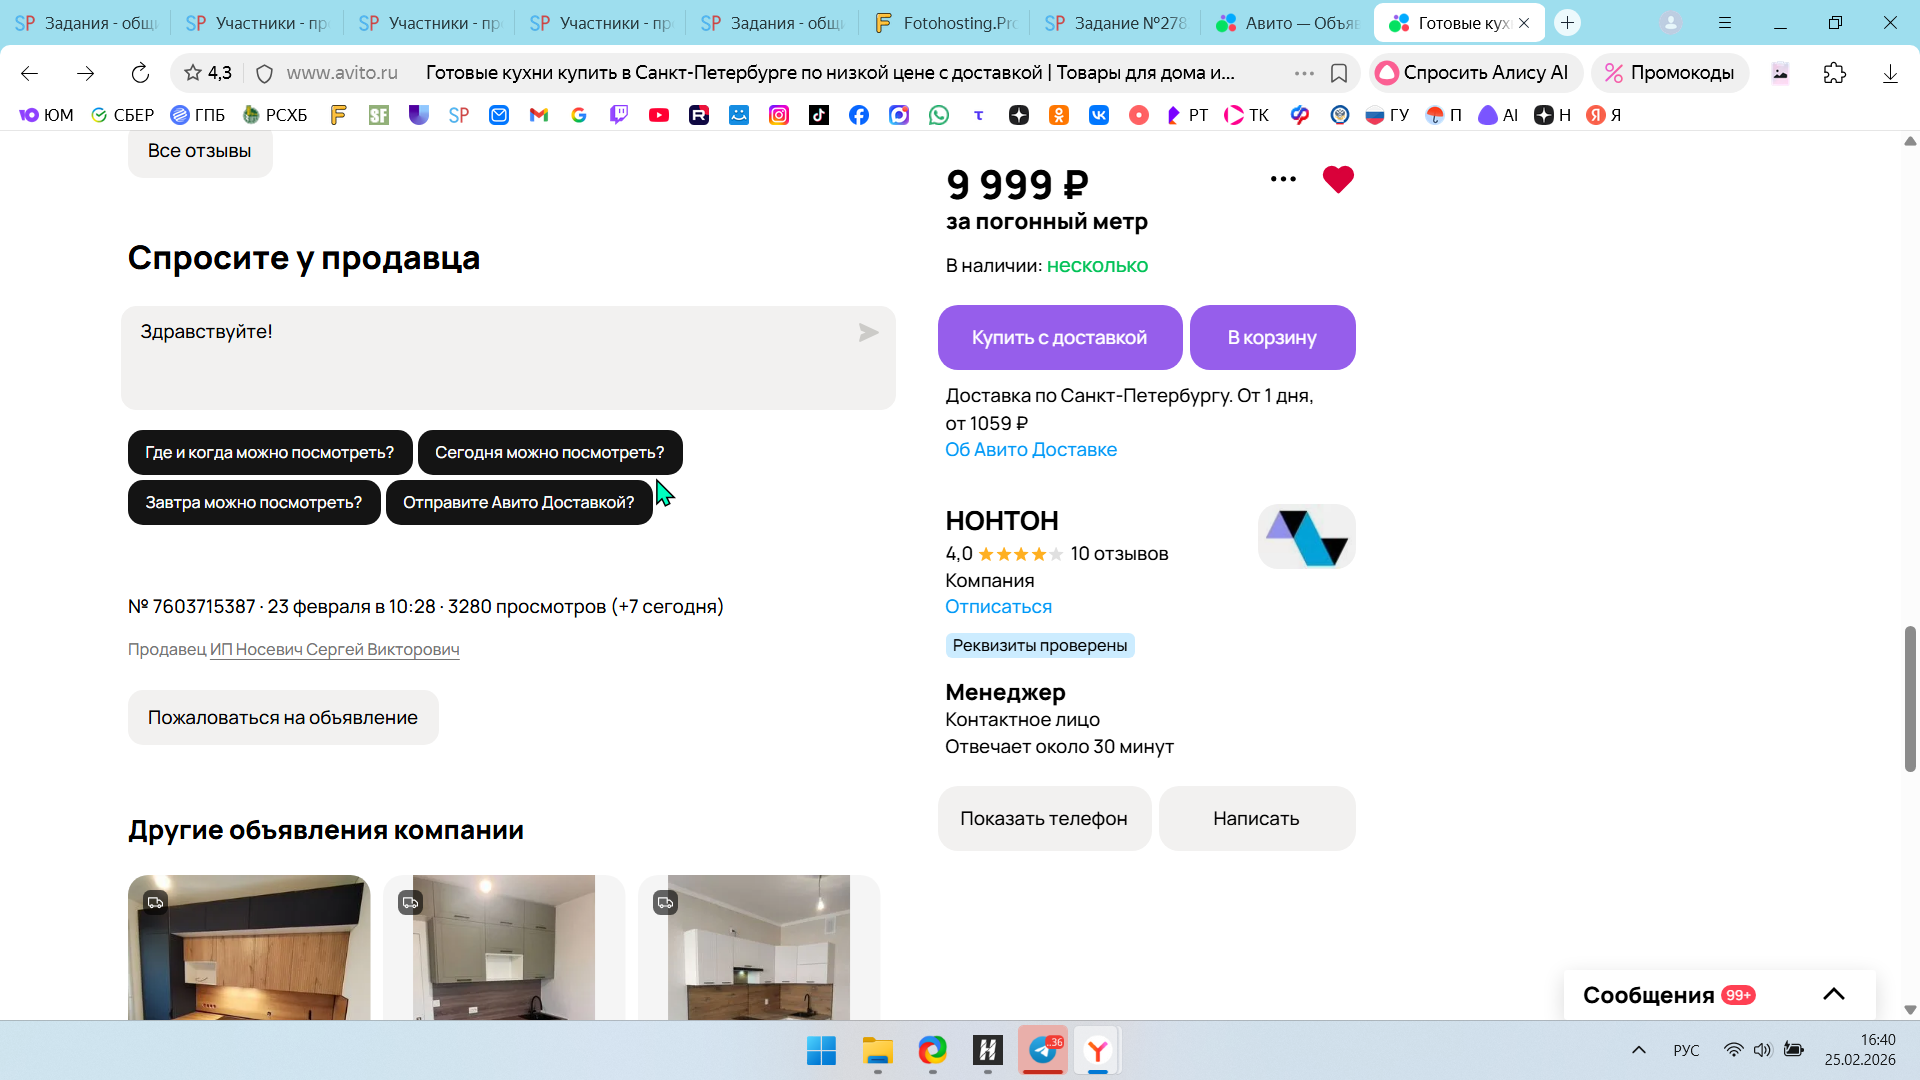The height and width of the screenshot is (1080, 1920).
Task: Open the downloads arrow icon
Action: click(1890, 73)
